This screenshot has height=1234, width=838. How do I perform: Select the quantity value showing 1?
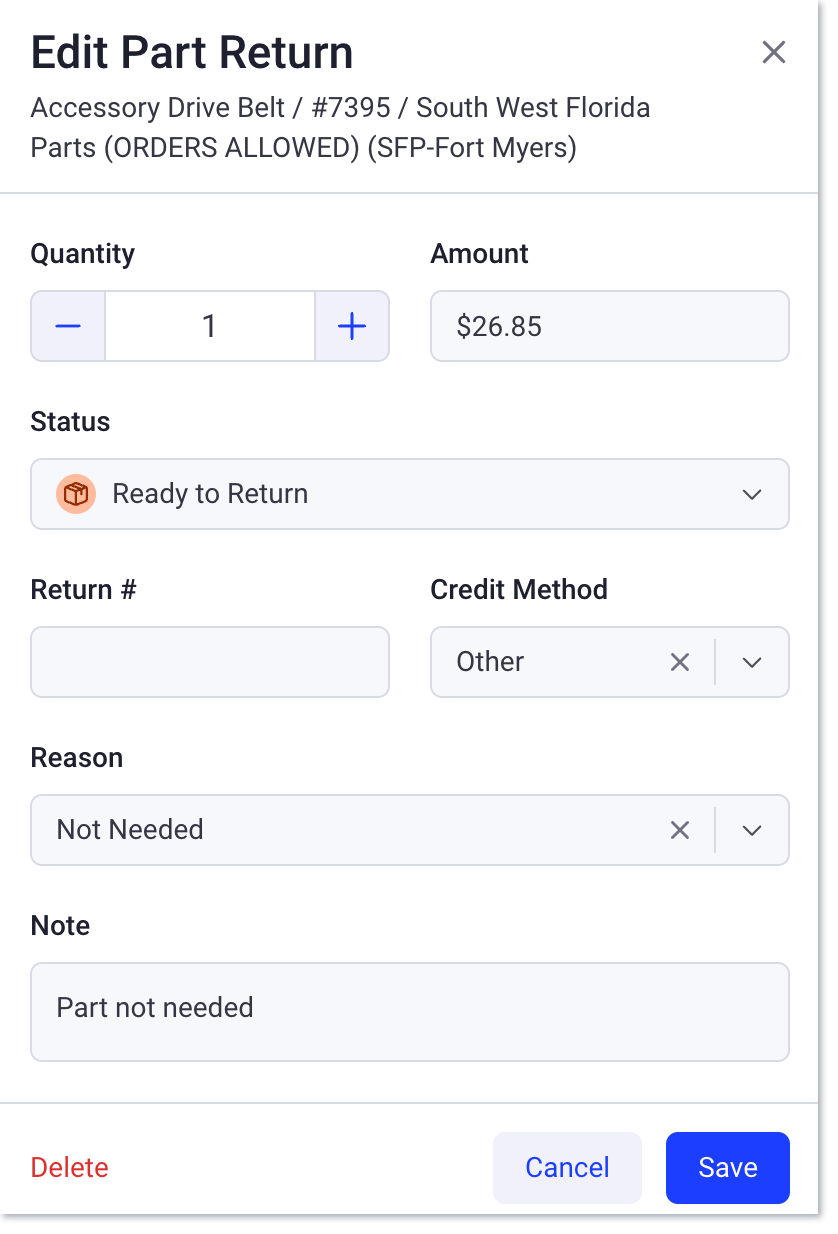209,326
